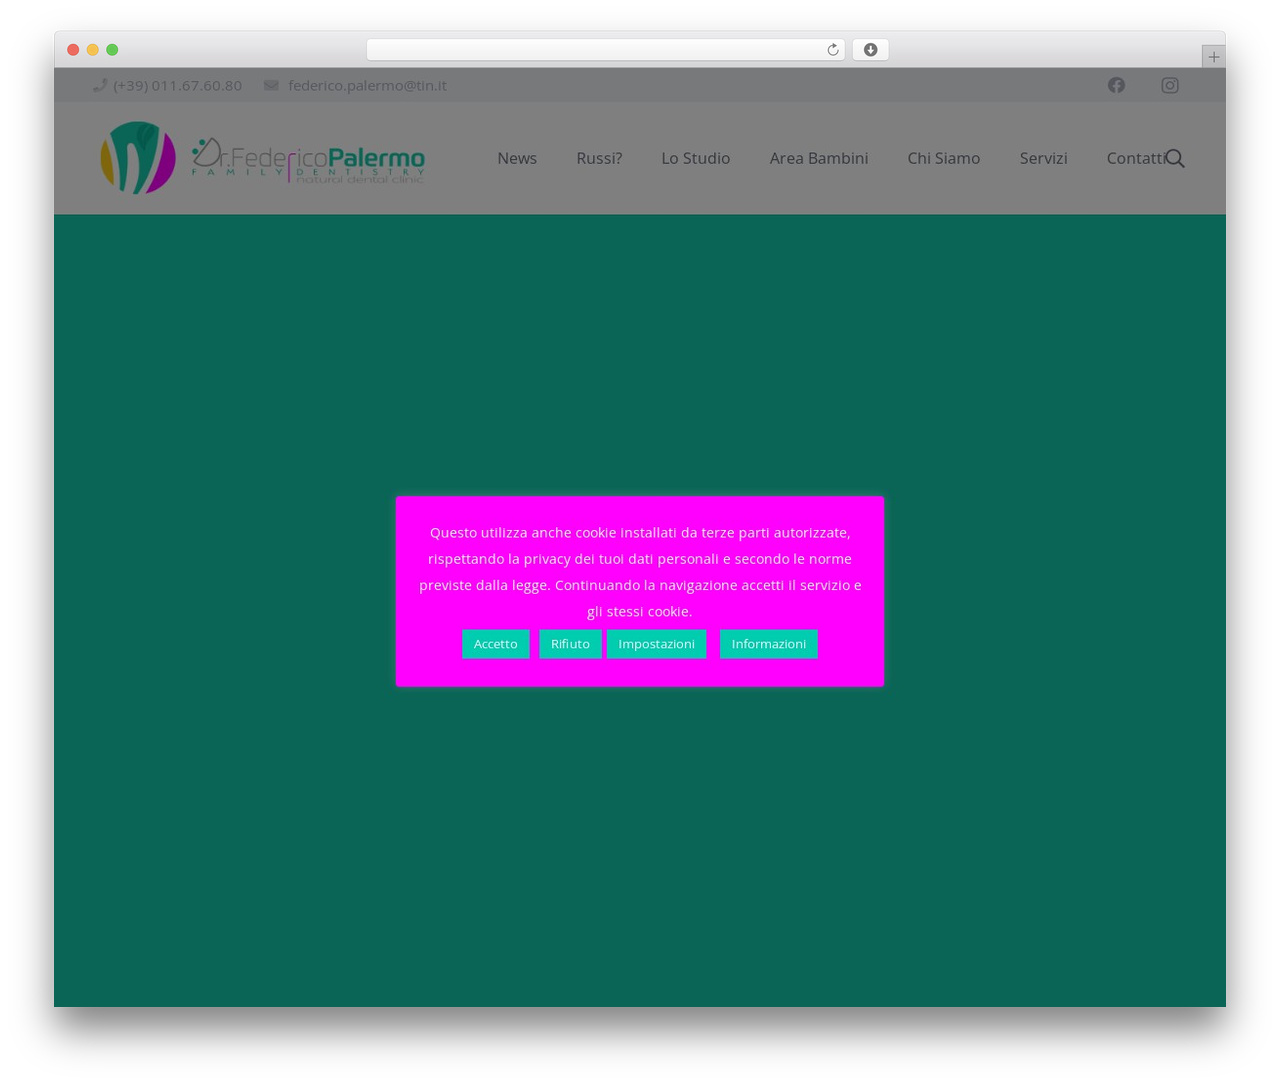Select Servizi in navigation

point(1043,158)
